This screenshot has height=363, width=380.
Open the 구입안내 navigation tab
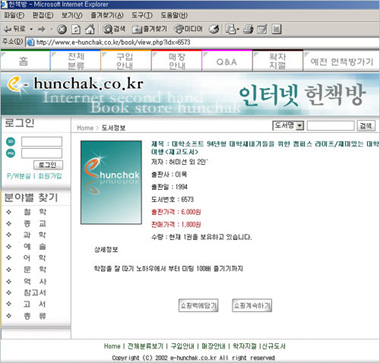(126, 61)
